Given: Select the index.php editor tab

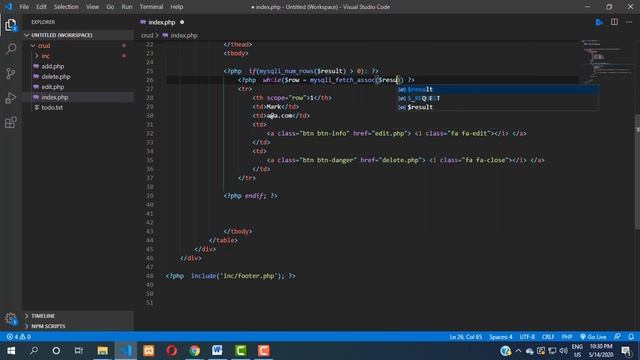Looking at the screenshot, I should [x=162, y=22].
